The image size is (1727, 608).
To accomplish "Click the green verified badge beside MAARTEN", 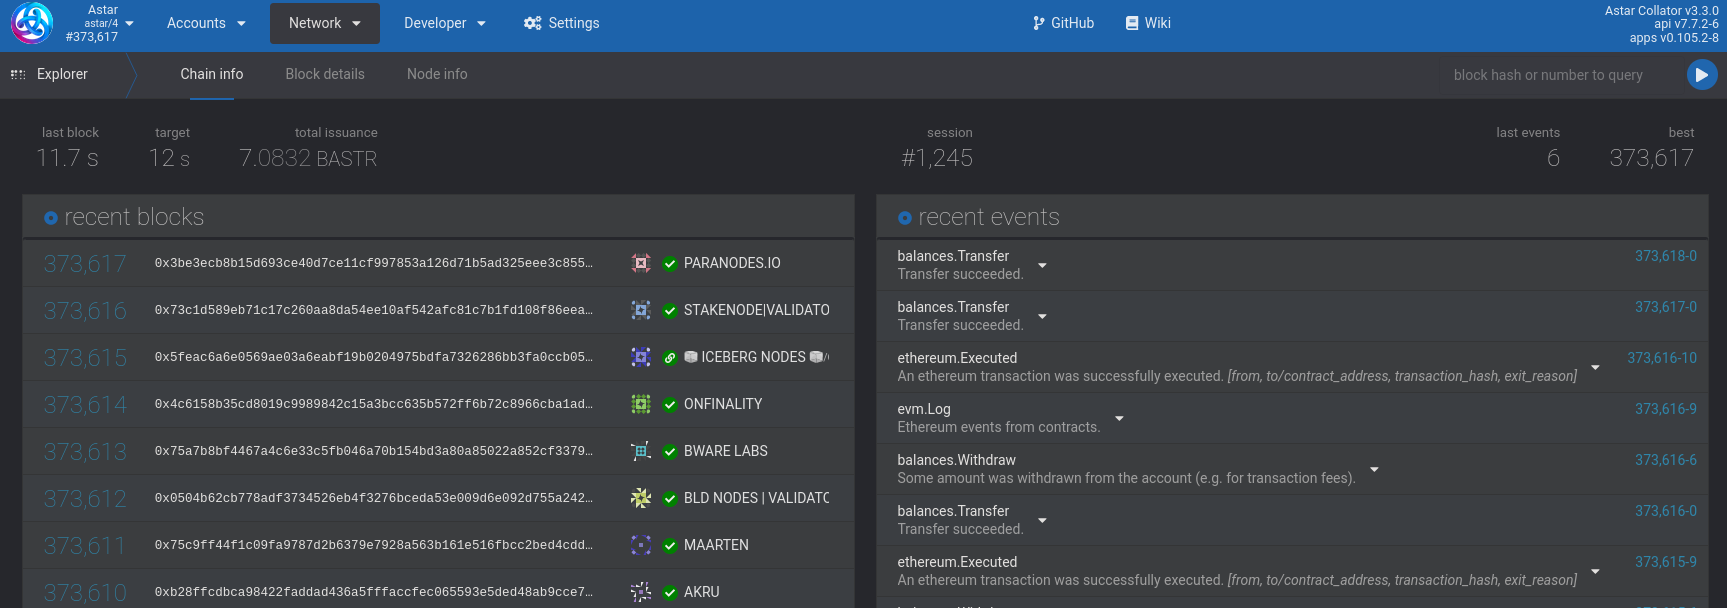I will click(x=670, y=546).
